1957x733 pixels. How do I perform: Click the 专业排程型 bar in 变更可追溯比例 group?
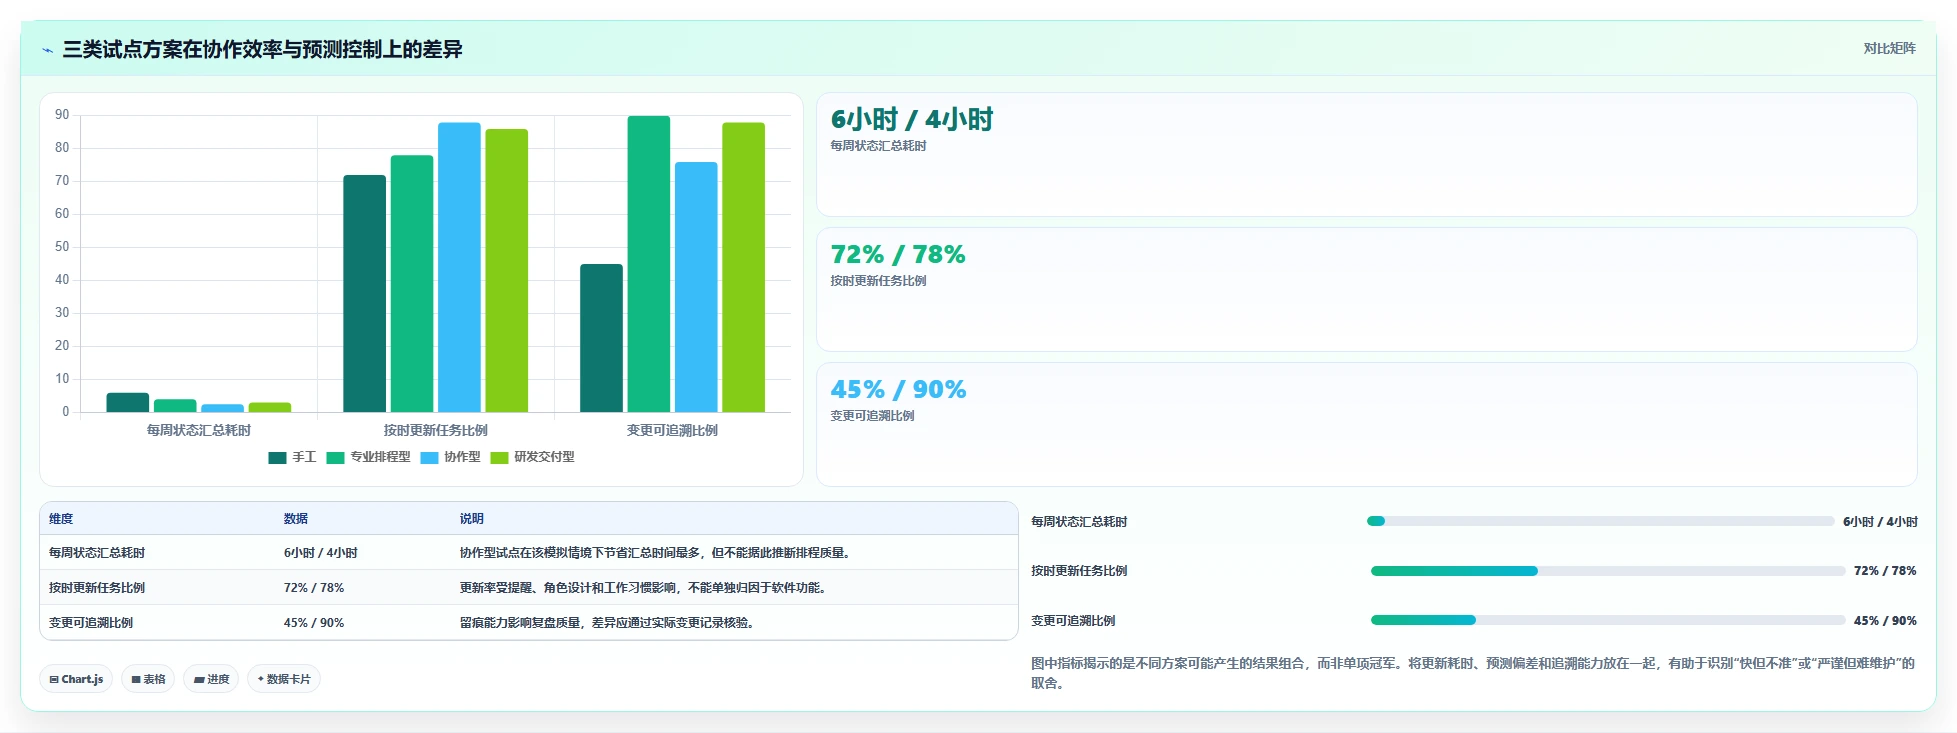coord(649,264)
